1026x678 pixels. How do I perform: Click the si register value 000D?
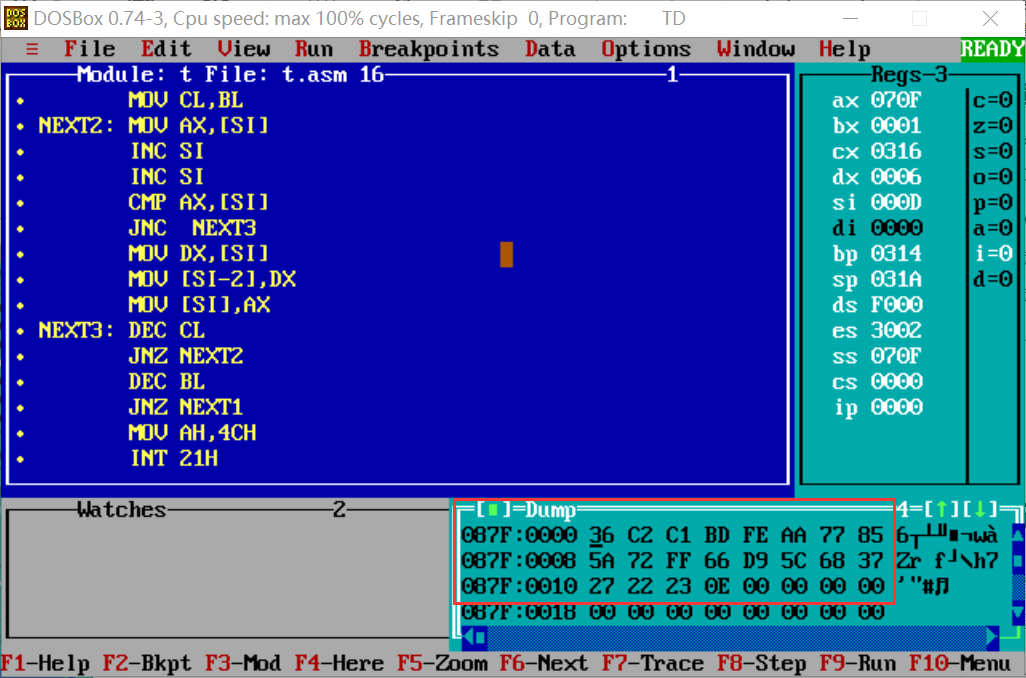[896, 202]
